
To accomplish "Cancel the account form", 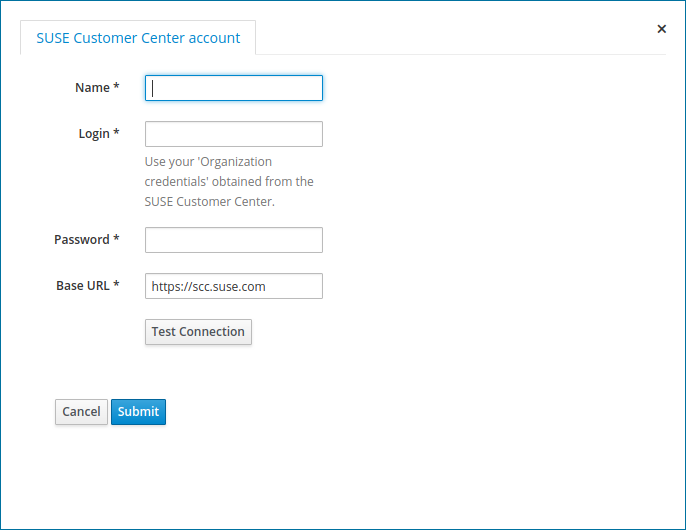I will pos(81,412).
